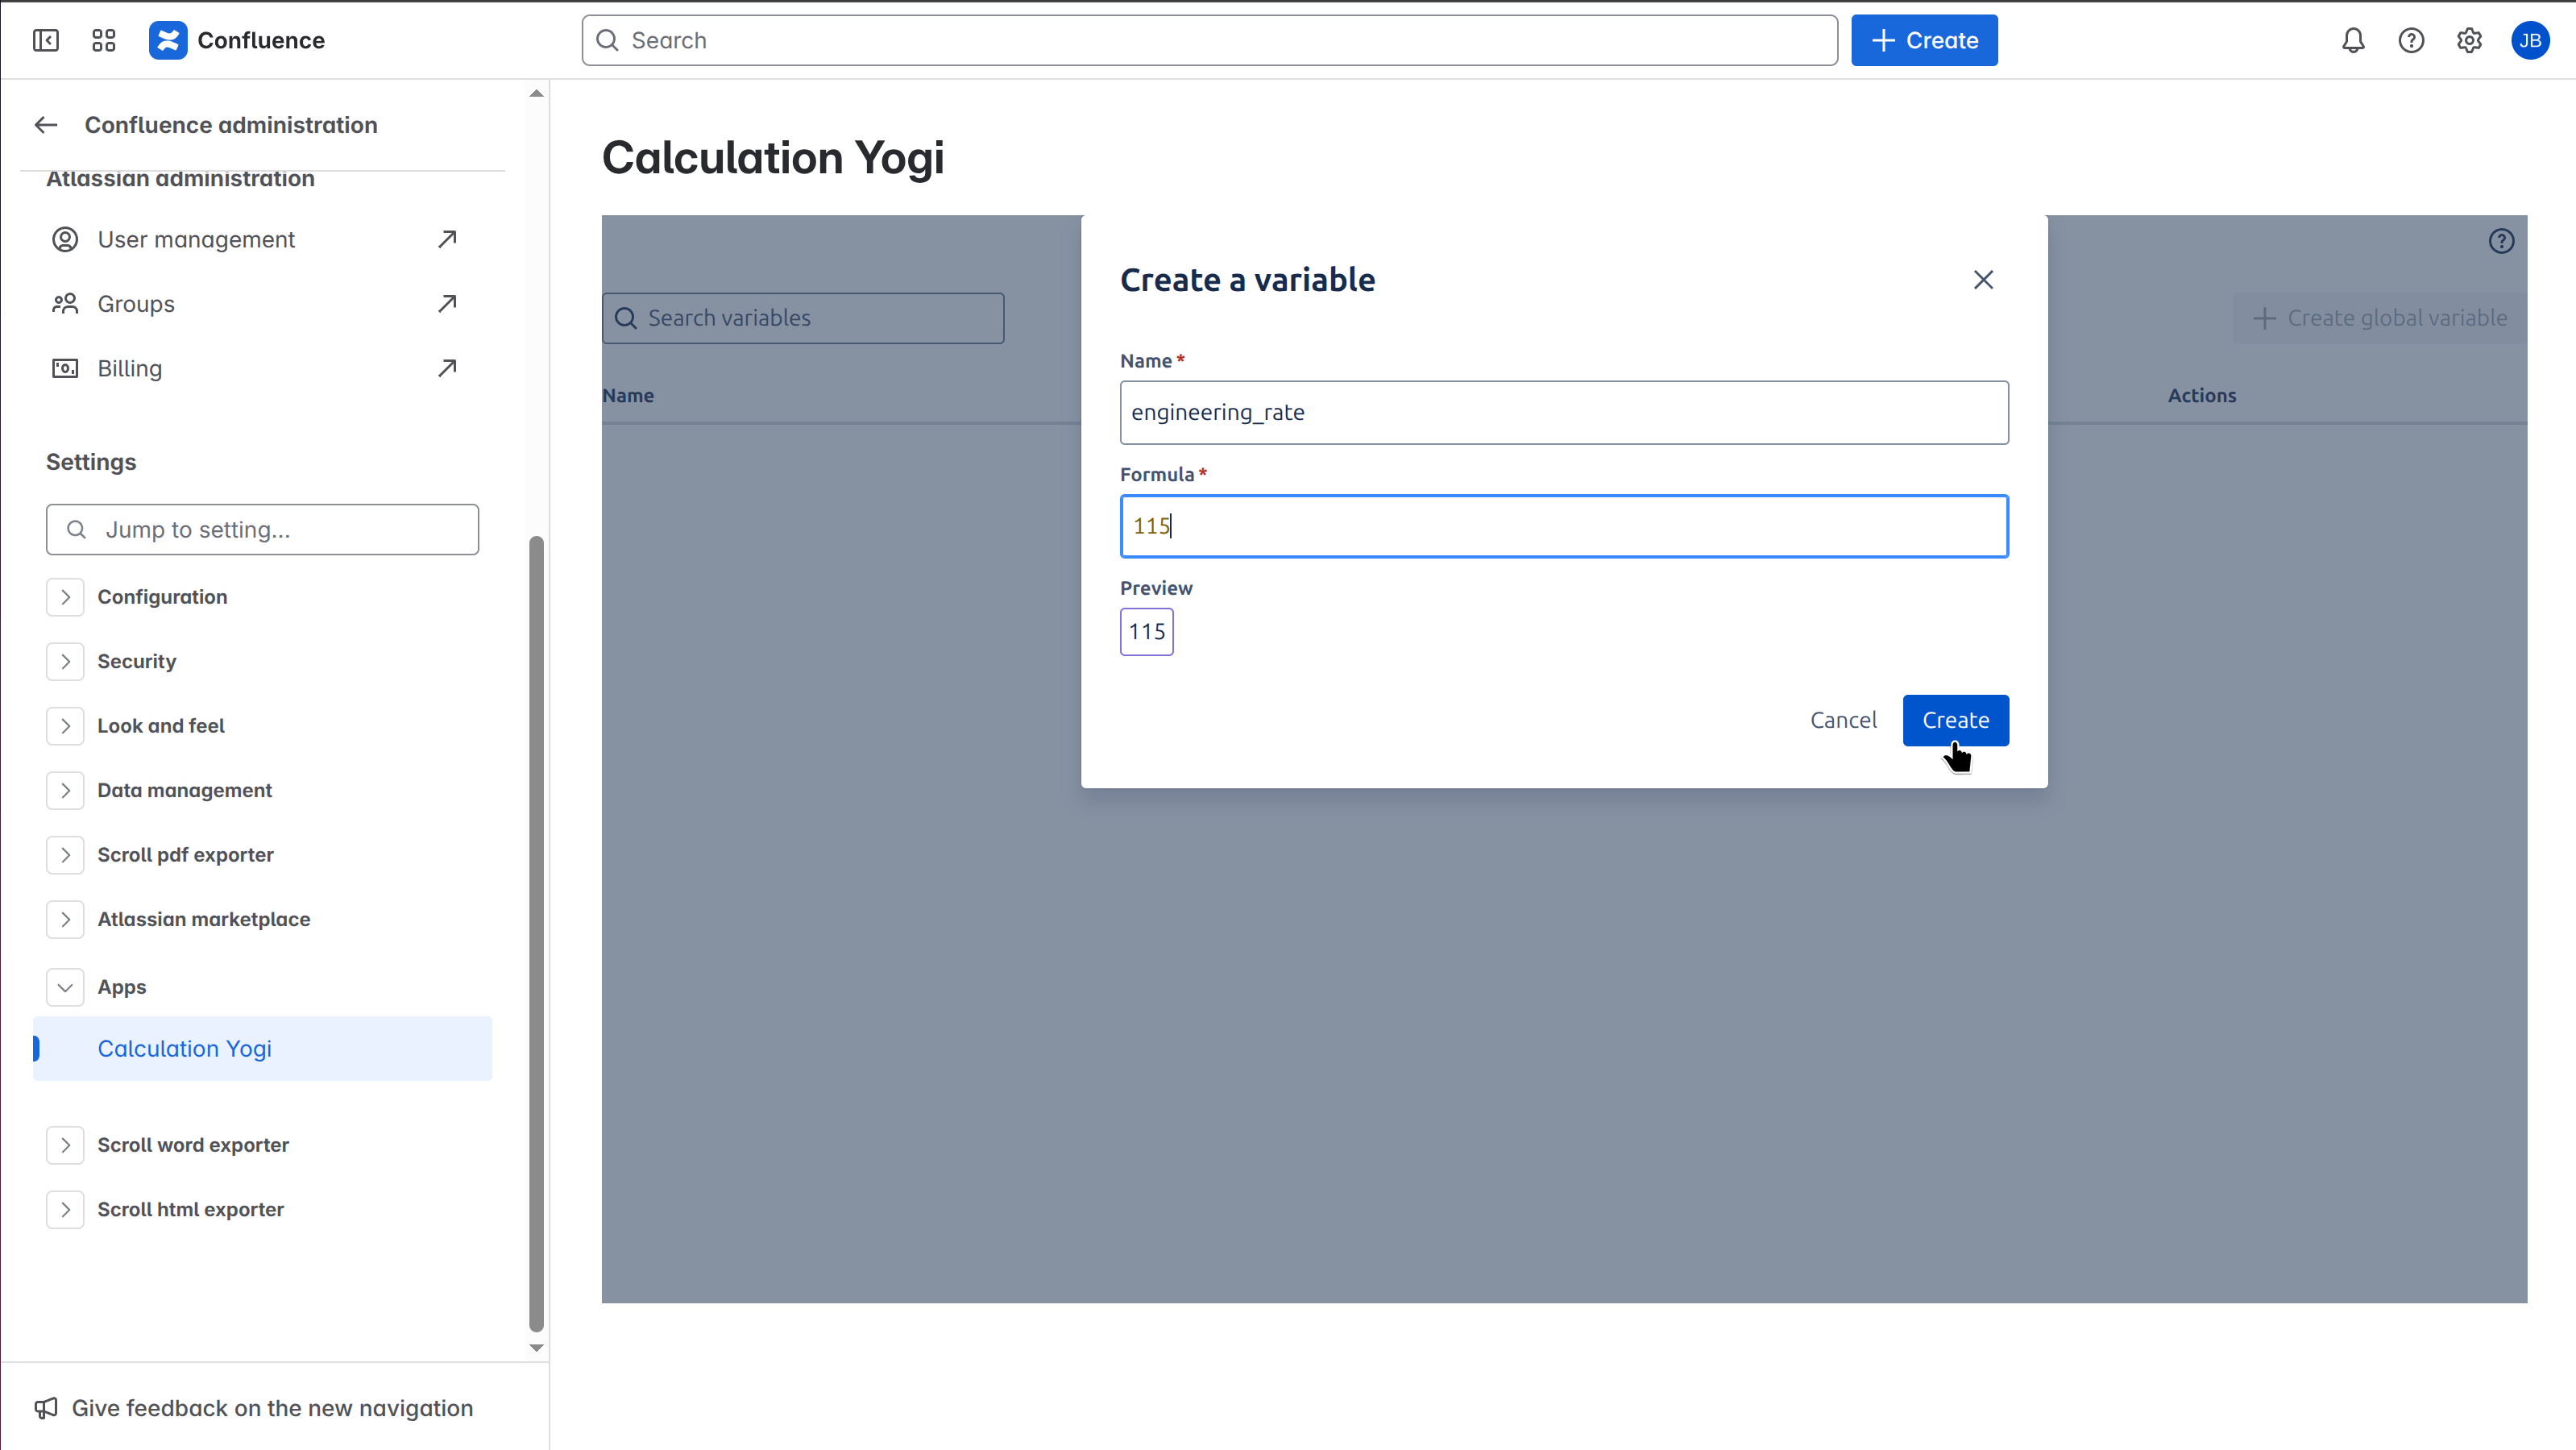Screen dimensions: 2576x1450
Task: Click the help question mark in the panel
Action: click(x=2501, y=240)
